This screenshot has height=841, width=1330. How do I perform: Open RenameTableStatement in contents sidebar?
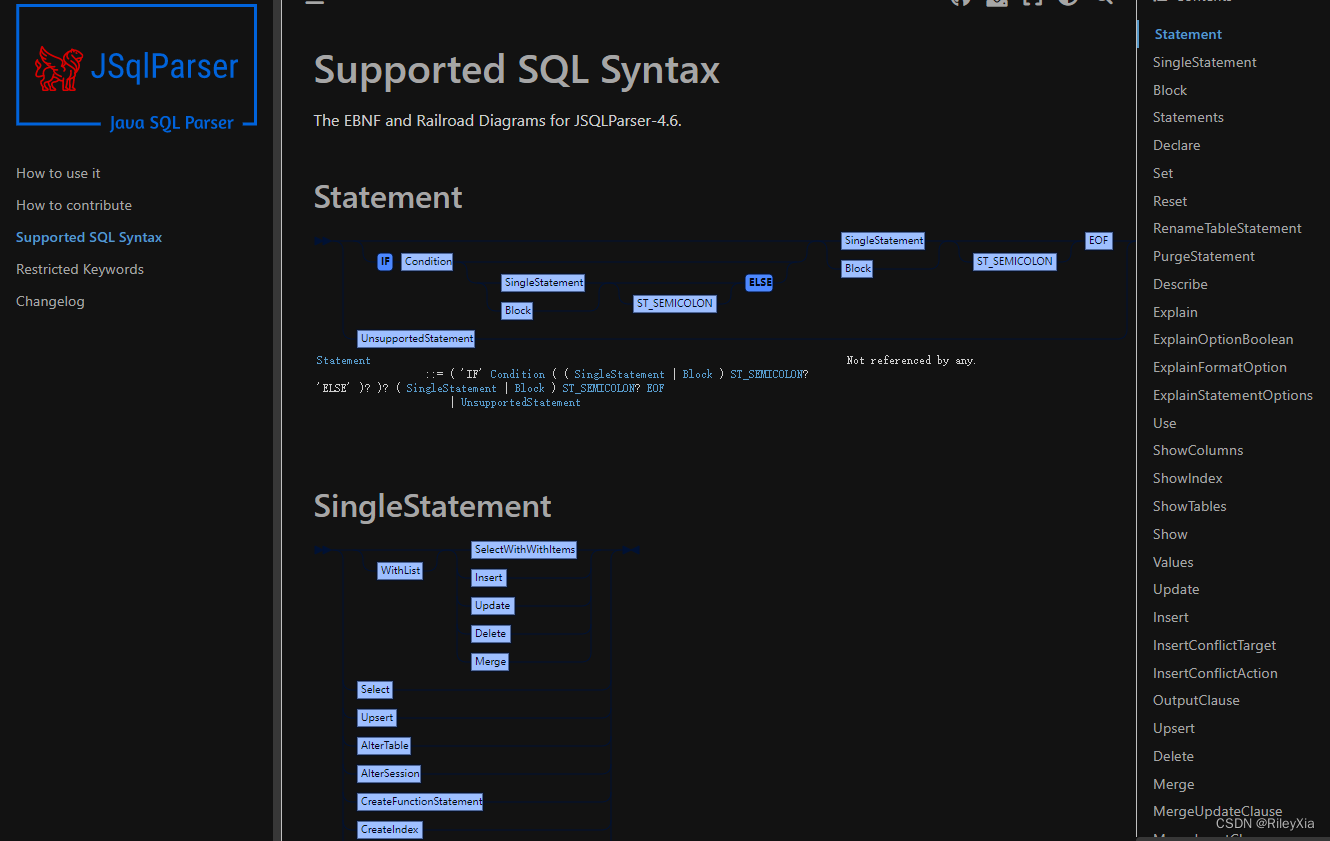(1227, 228)
